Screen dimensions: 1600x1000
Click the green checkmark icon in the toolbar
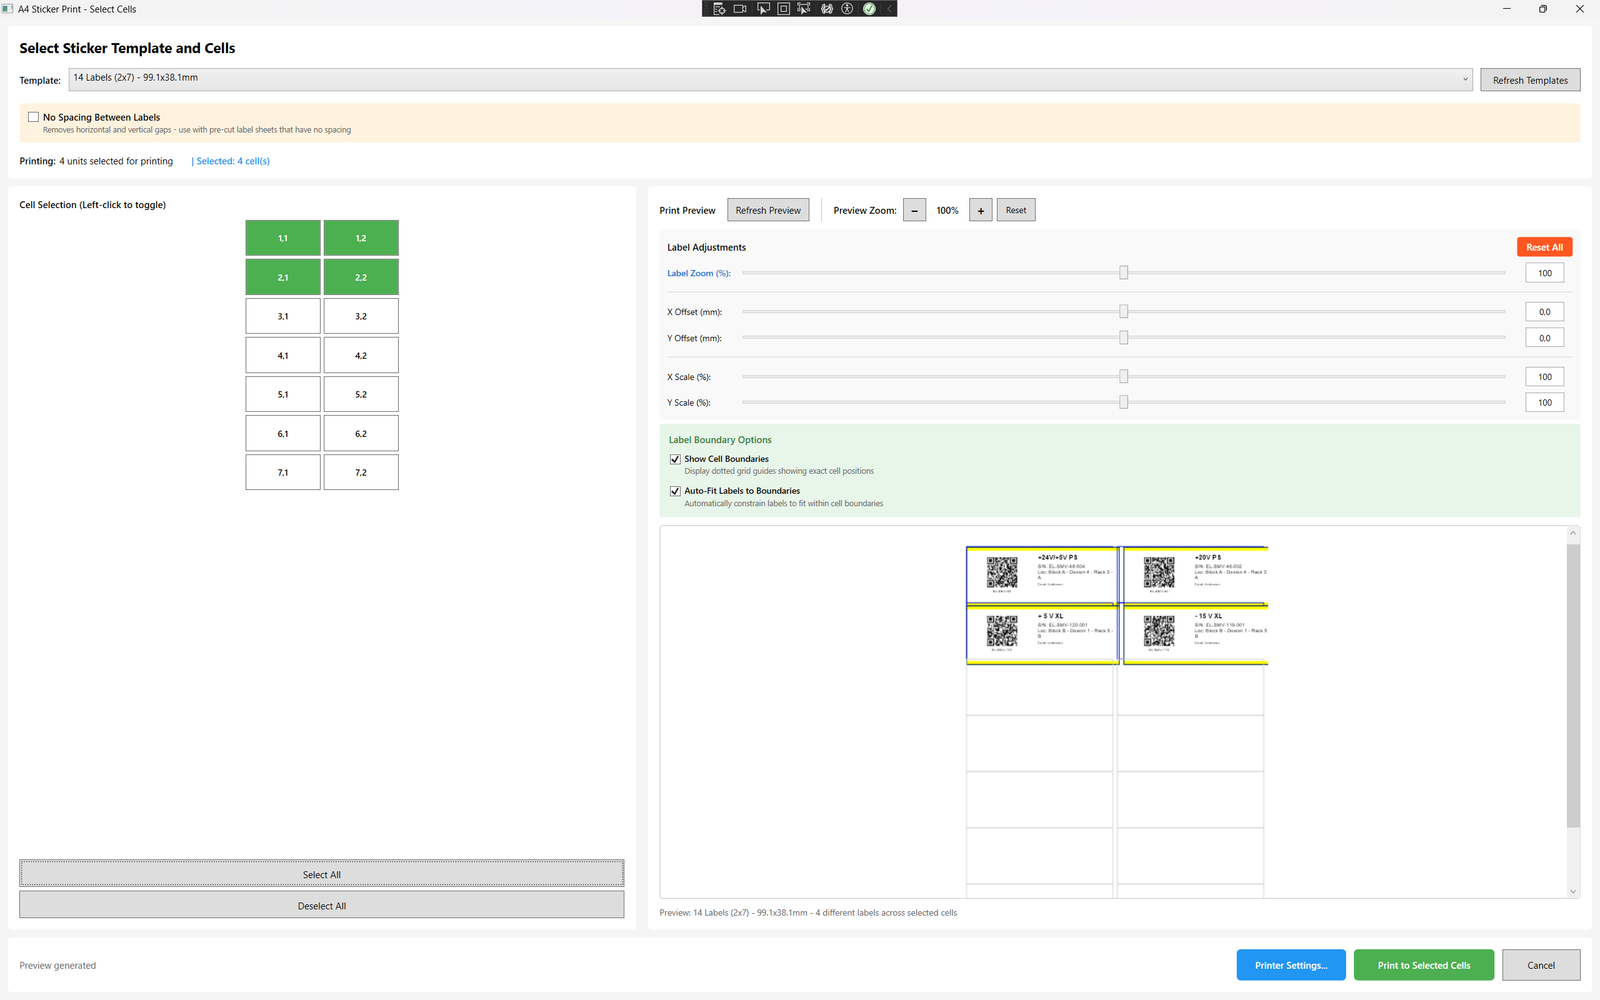point(869,8)
